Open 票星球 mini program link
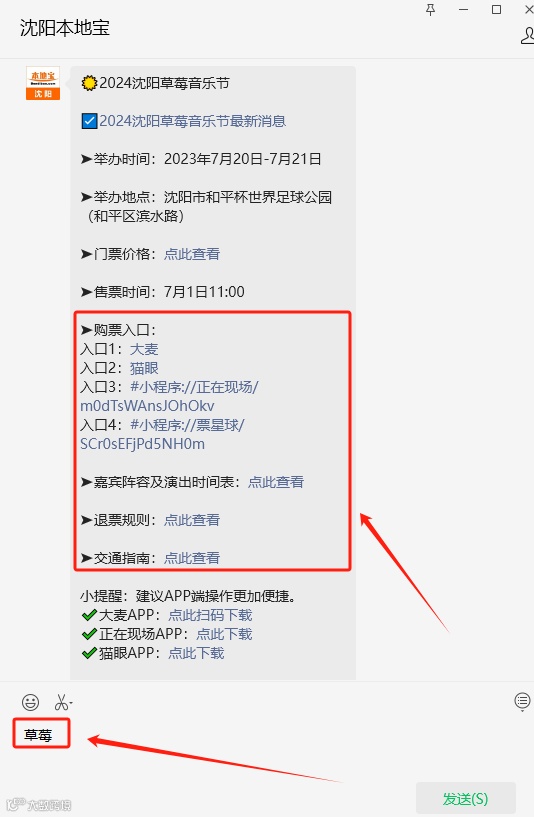 pos(162,435)
